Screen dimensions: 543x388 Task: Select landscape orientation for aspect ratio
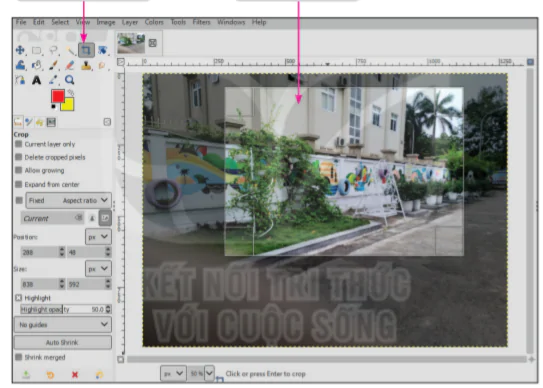click(105, 218)
